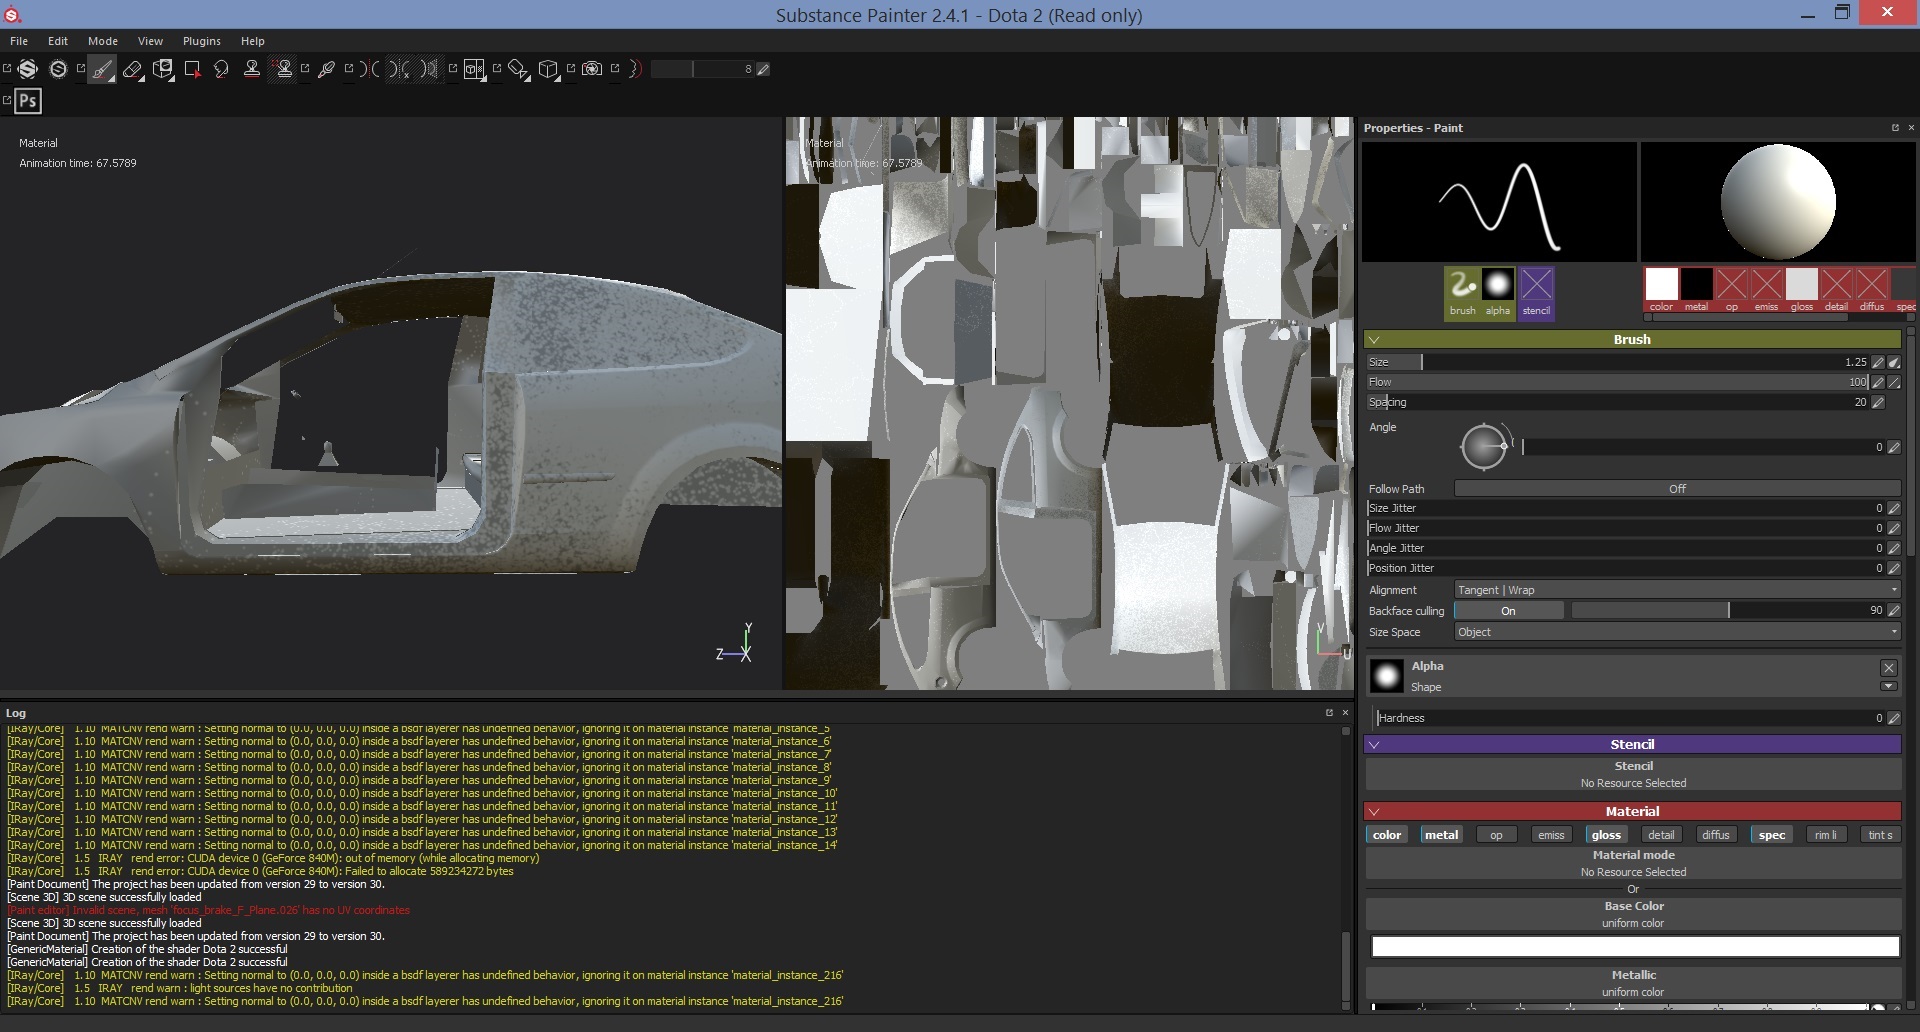Select the stencil slot thumbnail
The width and height of the screenshot is (1920, 1032).
(x=1536, y=293)
